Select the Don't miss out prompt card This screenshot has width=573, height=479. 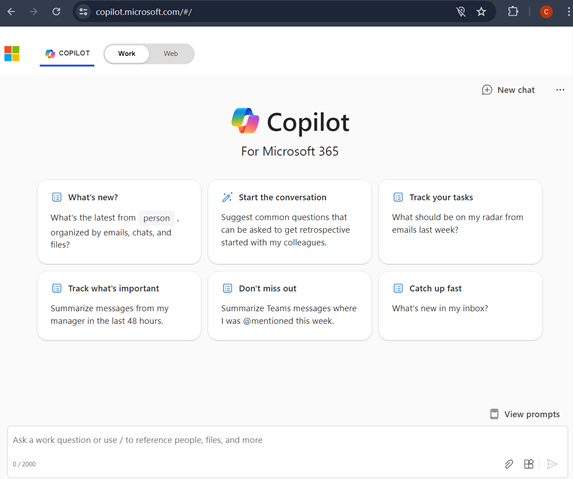click(290, 306)
